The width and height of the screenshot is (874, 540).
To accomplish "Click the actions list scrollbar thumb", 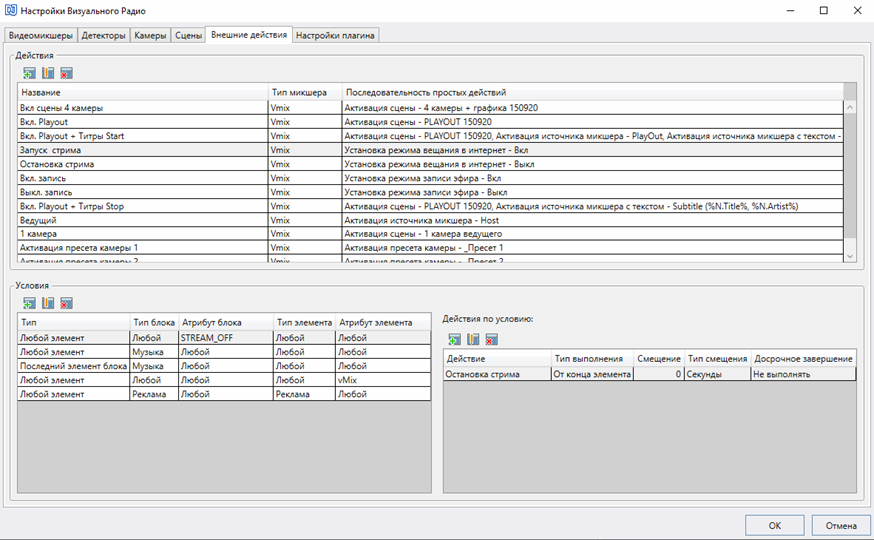I will tap(850, 175).
